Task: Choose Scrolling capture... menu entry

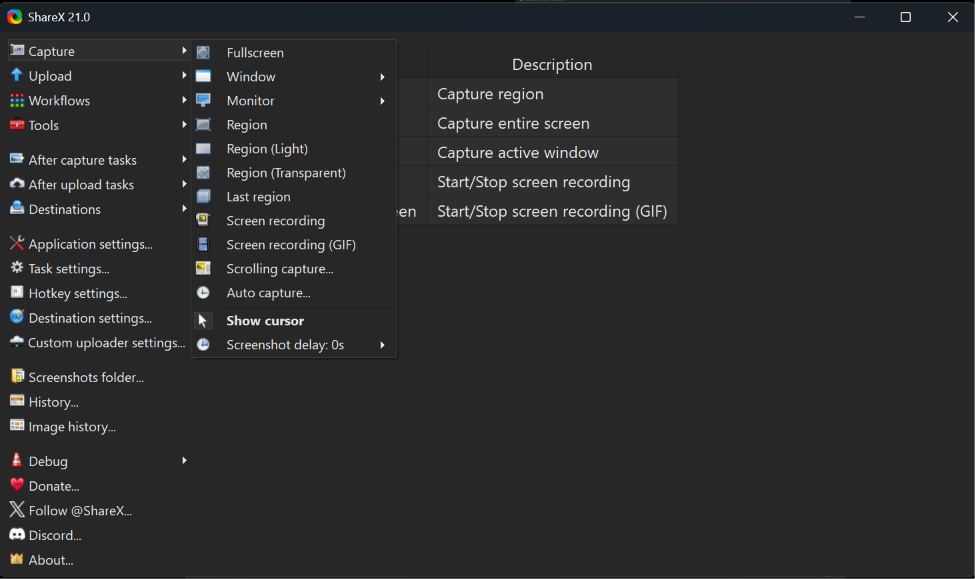Action: pyautogui.click(x=293, y=269)
